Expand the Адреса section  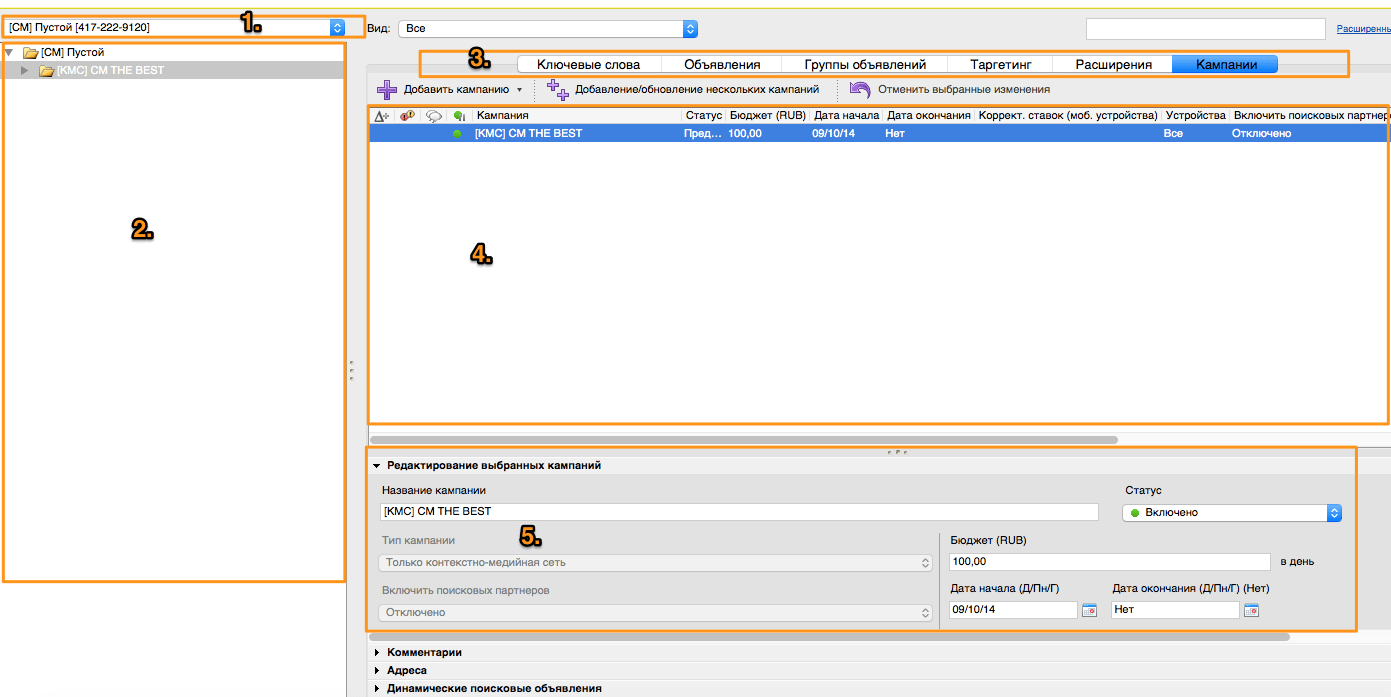pyautogui.click(x=377, y=670)
